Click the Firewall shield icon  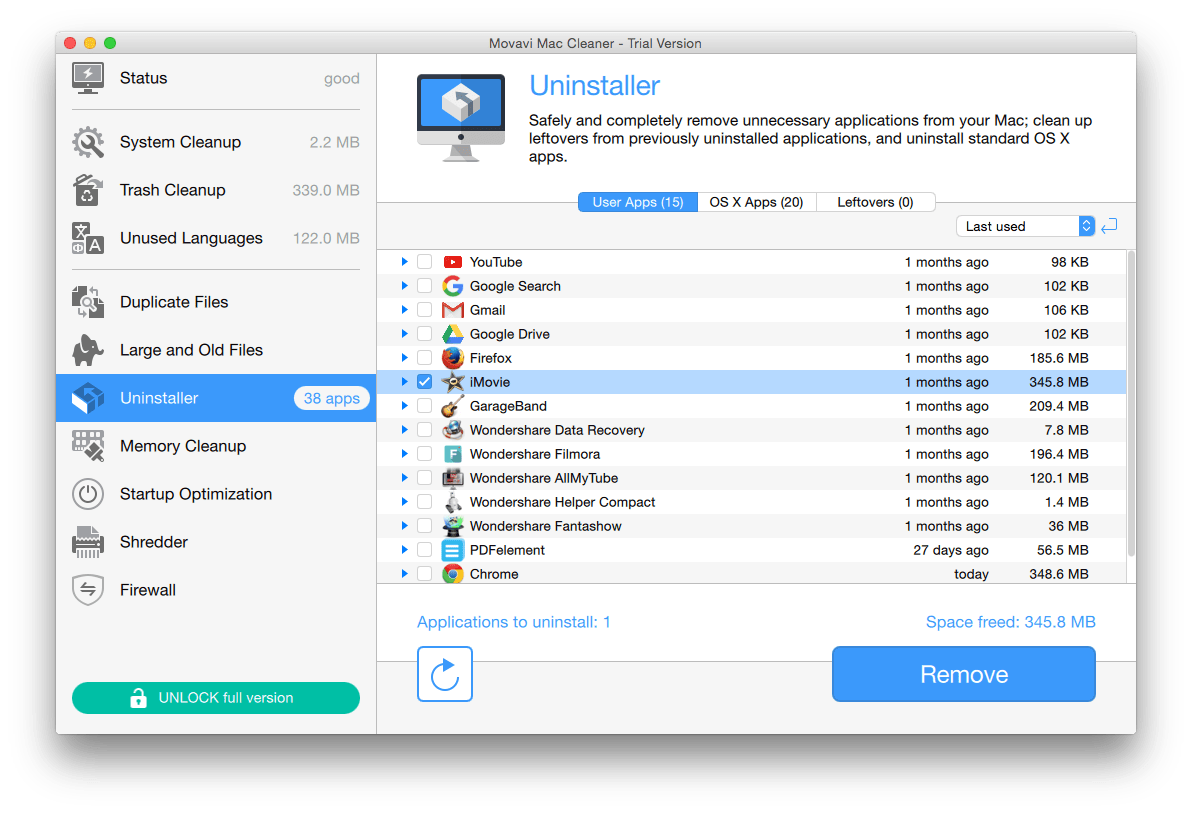88,590
